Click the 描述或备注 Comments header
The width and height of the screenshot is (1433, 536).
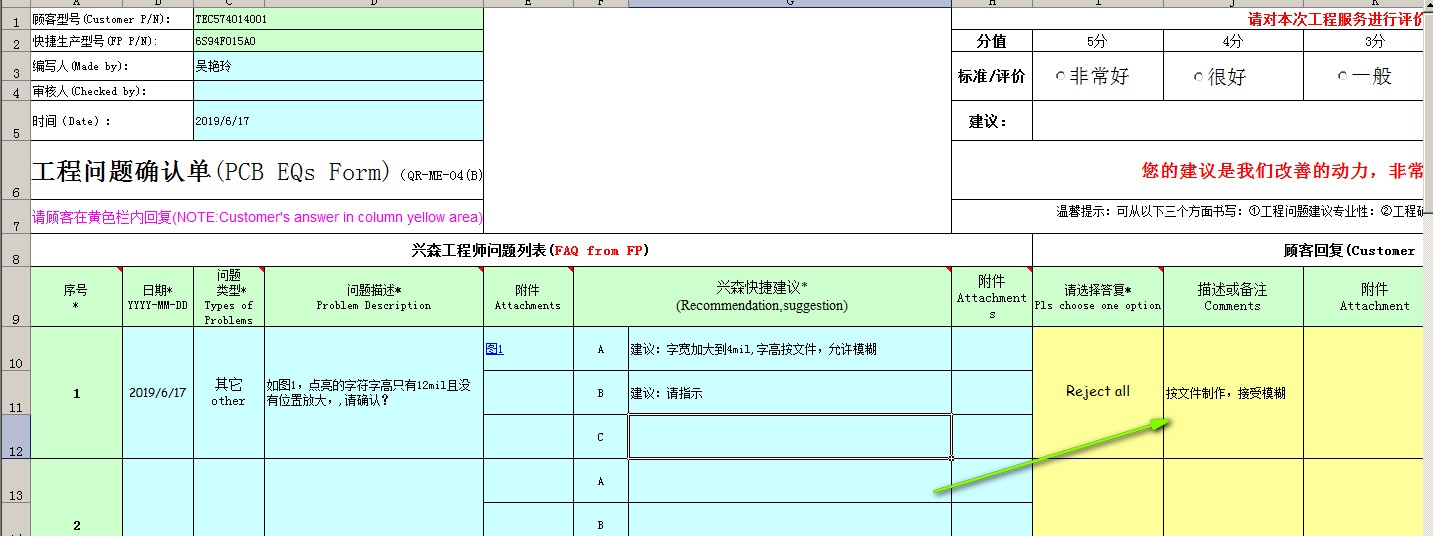[1232, 296]
